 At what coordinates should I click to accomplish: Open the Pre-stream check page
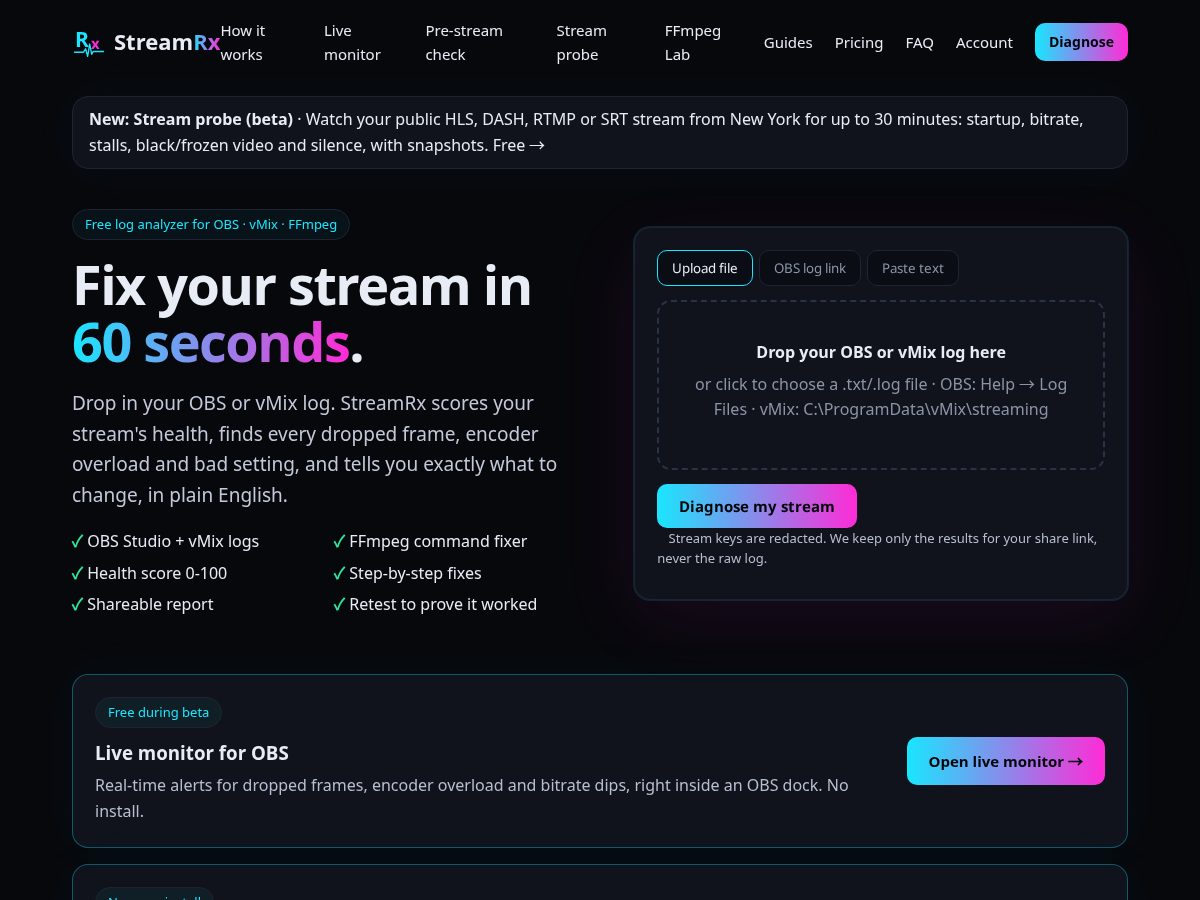tap(464, 43)
